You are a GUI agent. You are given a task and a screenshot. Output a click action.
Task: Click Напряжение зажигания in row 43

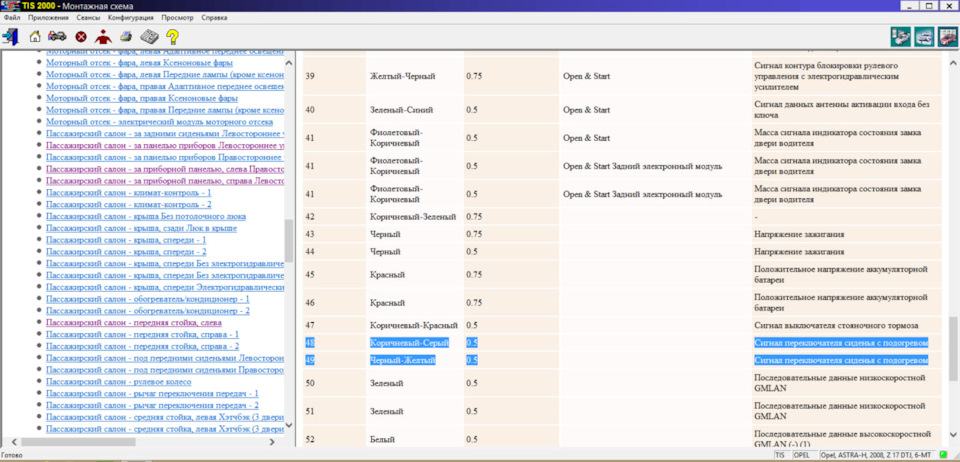pos(800,234)
